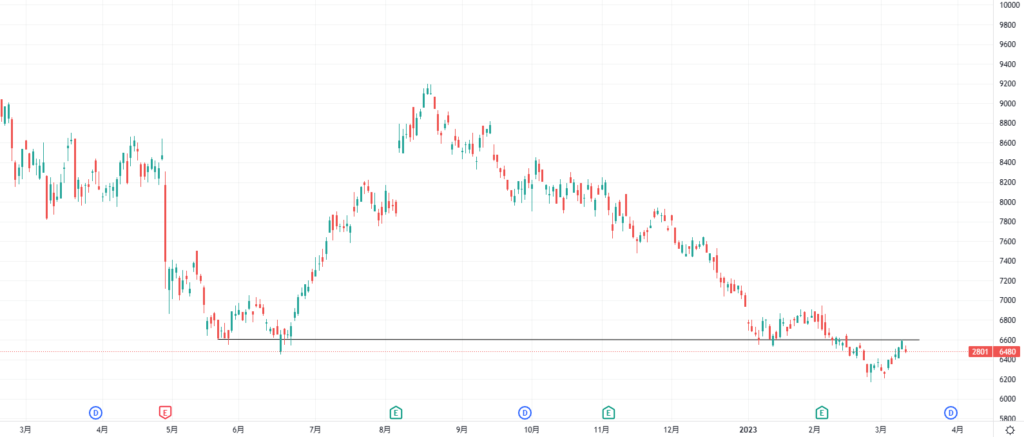This screenshot has width=1024, height=437.
Task: Click the 5800 price axis label
Action: pos(1008,418)
